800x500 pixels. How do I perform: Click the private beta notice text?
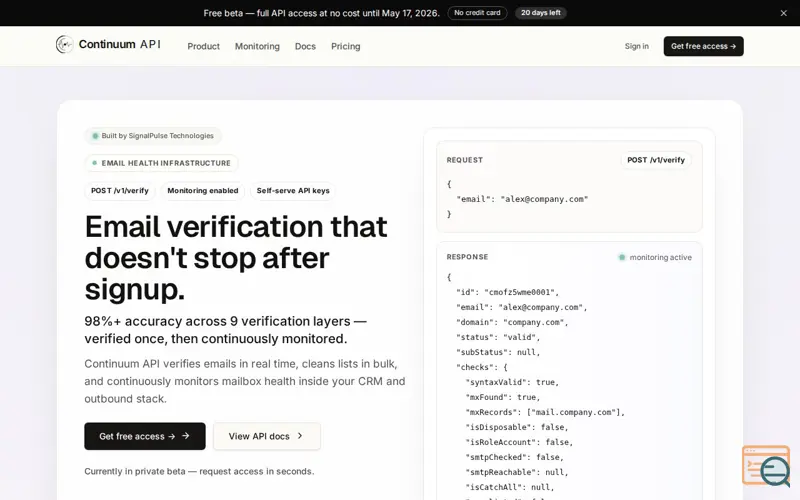pos(199,471)
